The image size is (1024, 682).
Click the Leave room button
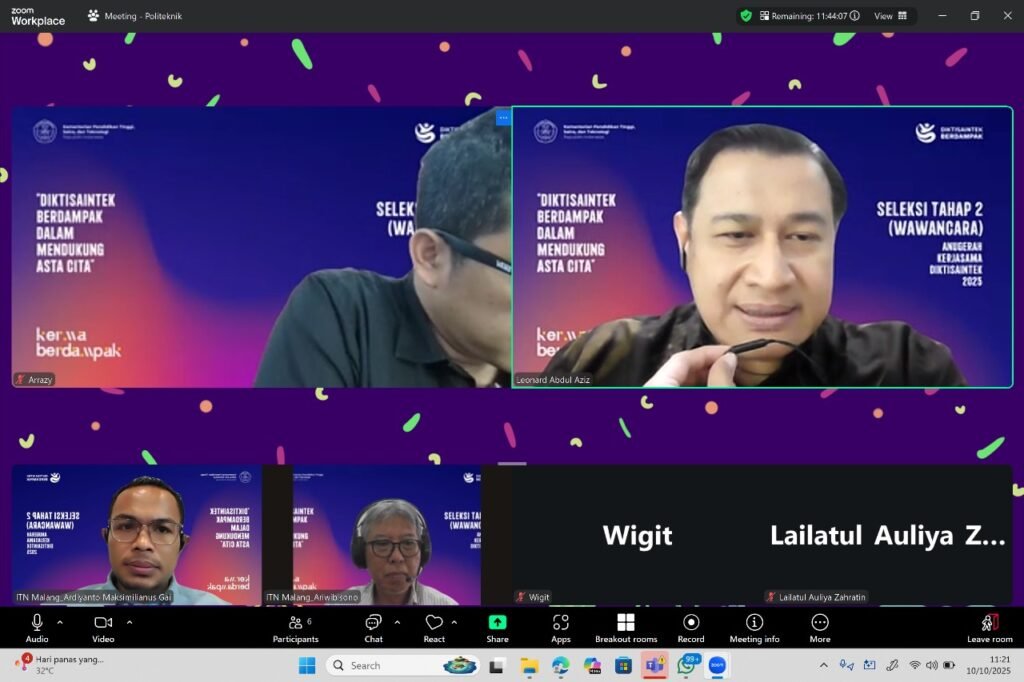pos(989,628)
